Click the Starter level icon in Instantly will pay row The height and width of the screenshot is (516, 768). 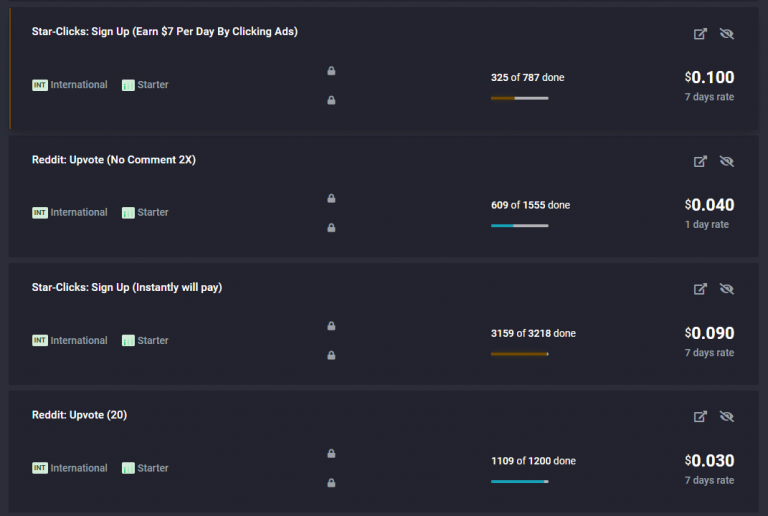tap(128, 341)
